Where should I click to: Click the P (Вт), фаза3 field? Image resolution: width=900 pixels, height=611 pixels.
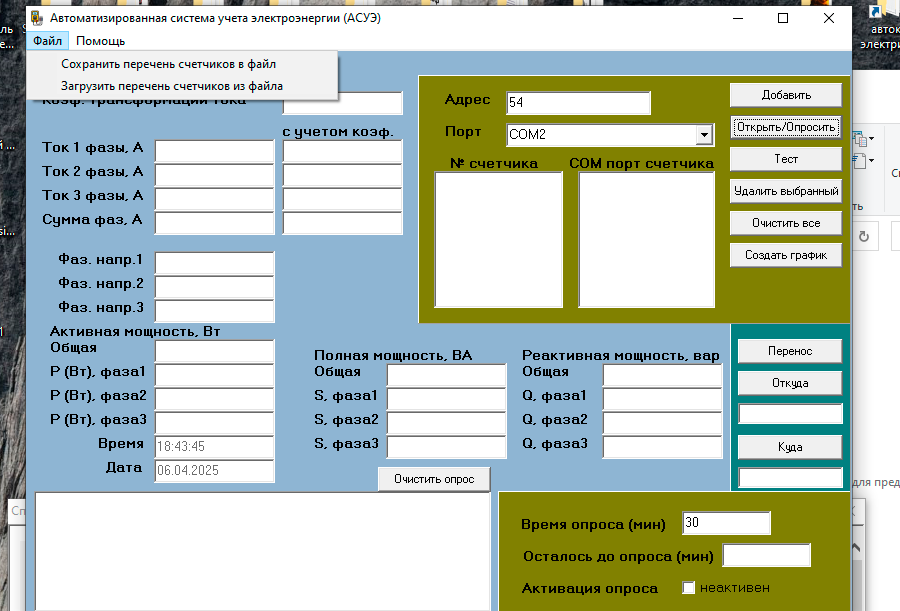click(x=215, y=423)
